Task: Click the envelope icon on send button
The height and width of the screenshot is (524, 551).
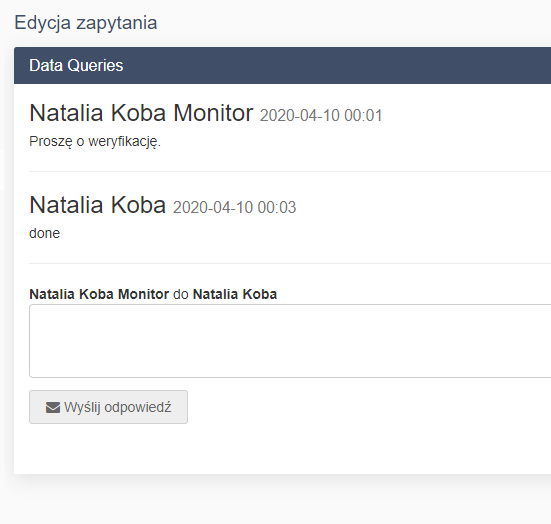Action: click(x=53, y=408)
